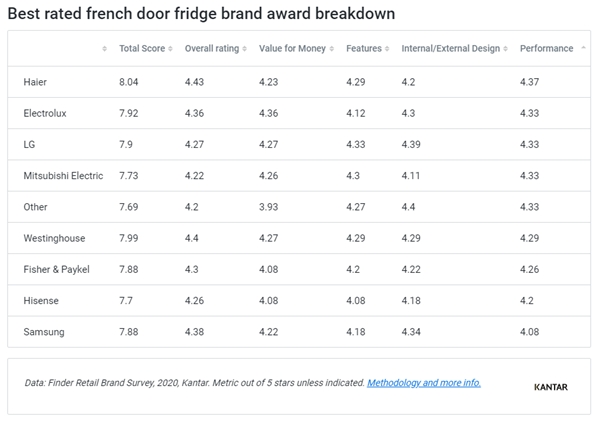
Task: Click Haier's 8.04 Total Score cell
Action: click(130, 82)
